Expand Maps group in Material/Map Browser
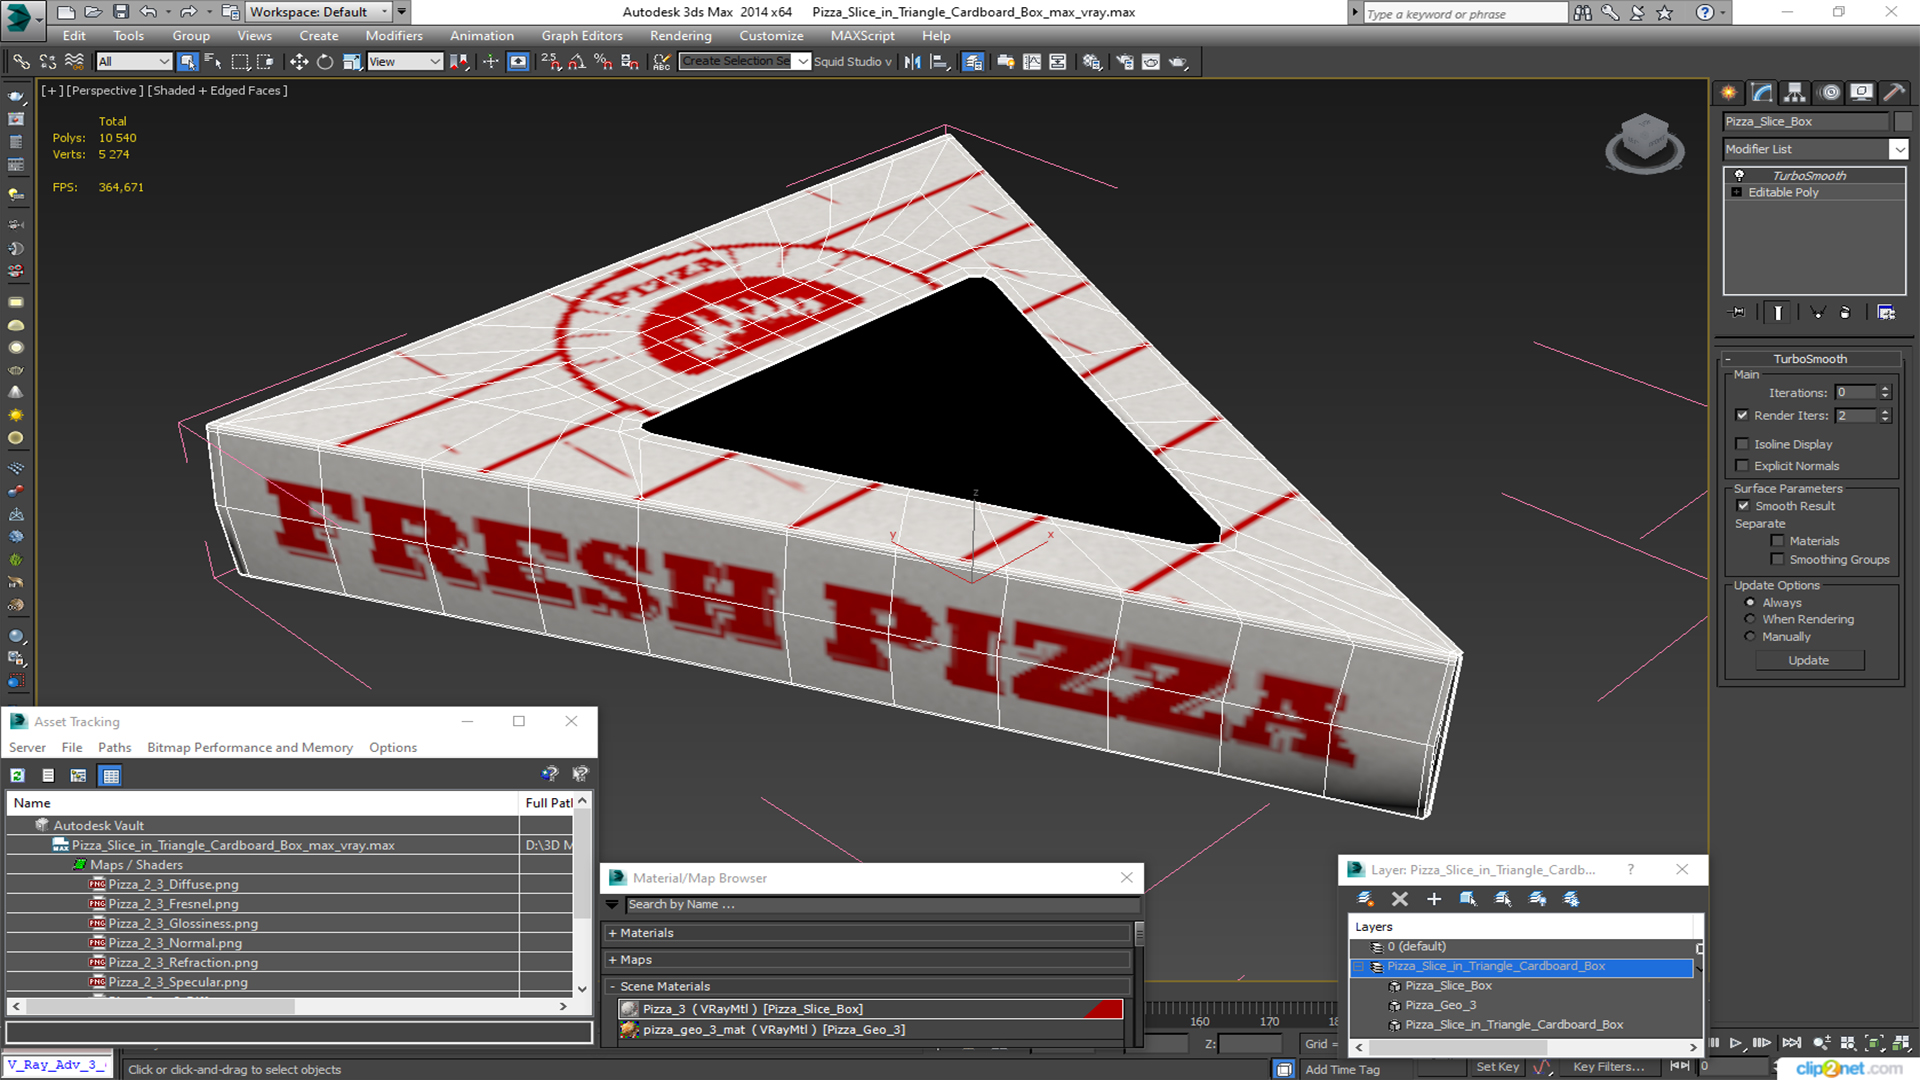 613,960
